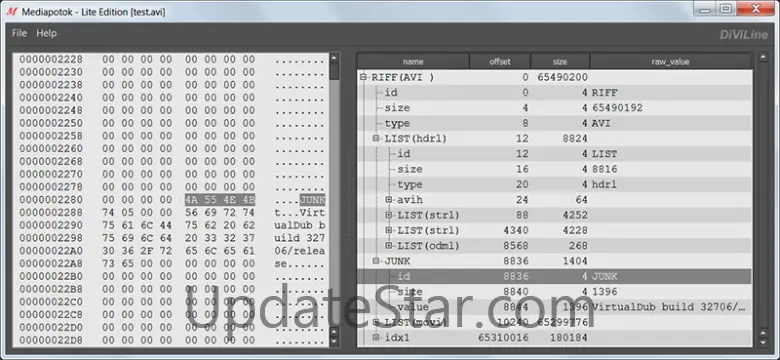Screen dimensions: 780x360
Task: Collapse the JUNK chunk node
Action: [376, 261]
